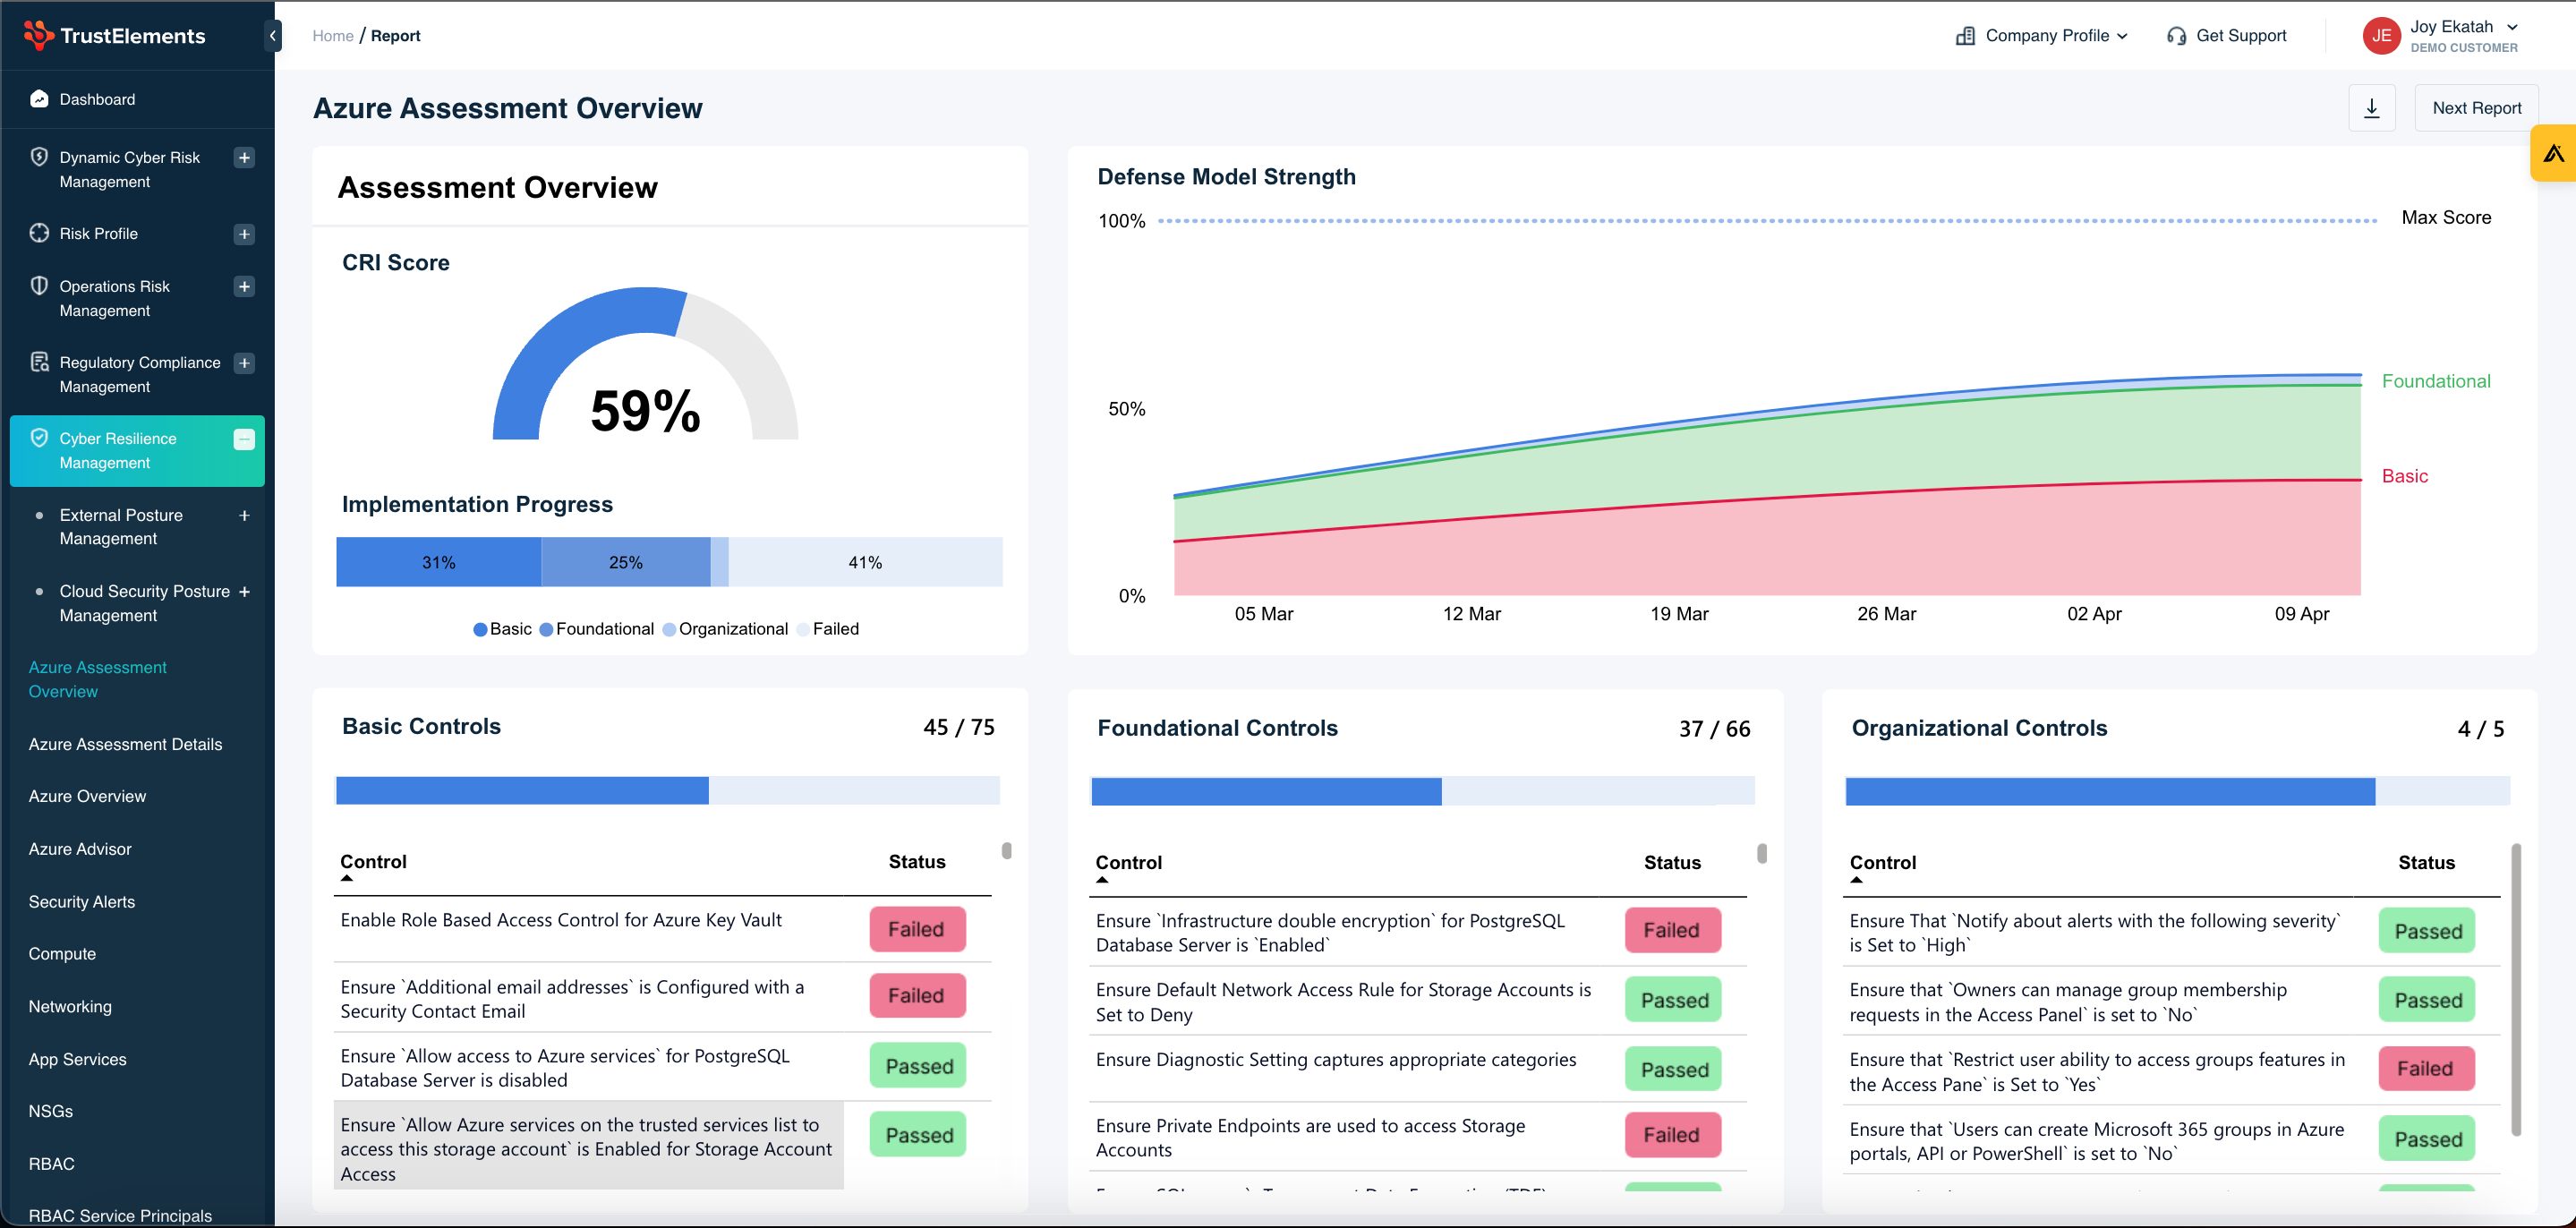Screen dimensions: 2576x1228
Task: Collapse the sidebar with chevron button
Action: 272,36
